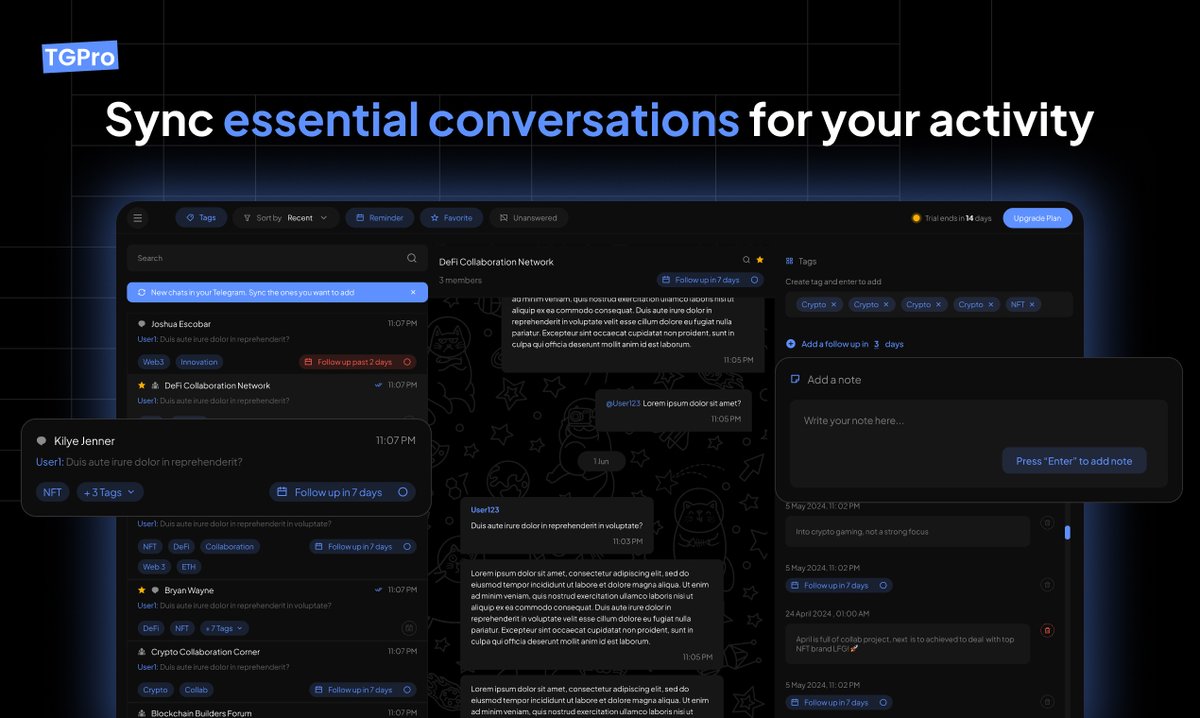Click the Press Enter to add note button

click(x=1074, y=461)
